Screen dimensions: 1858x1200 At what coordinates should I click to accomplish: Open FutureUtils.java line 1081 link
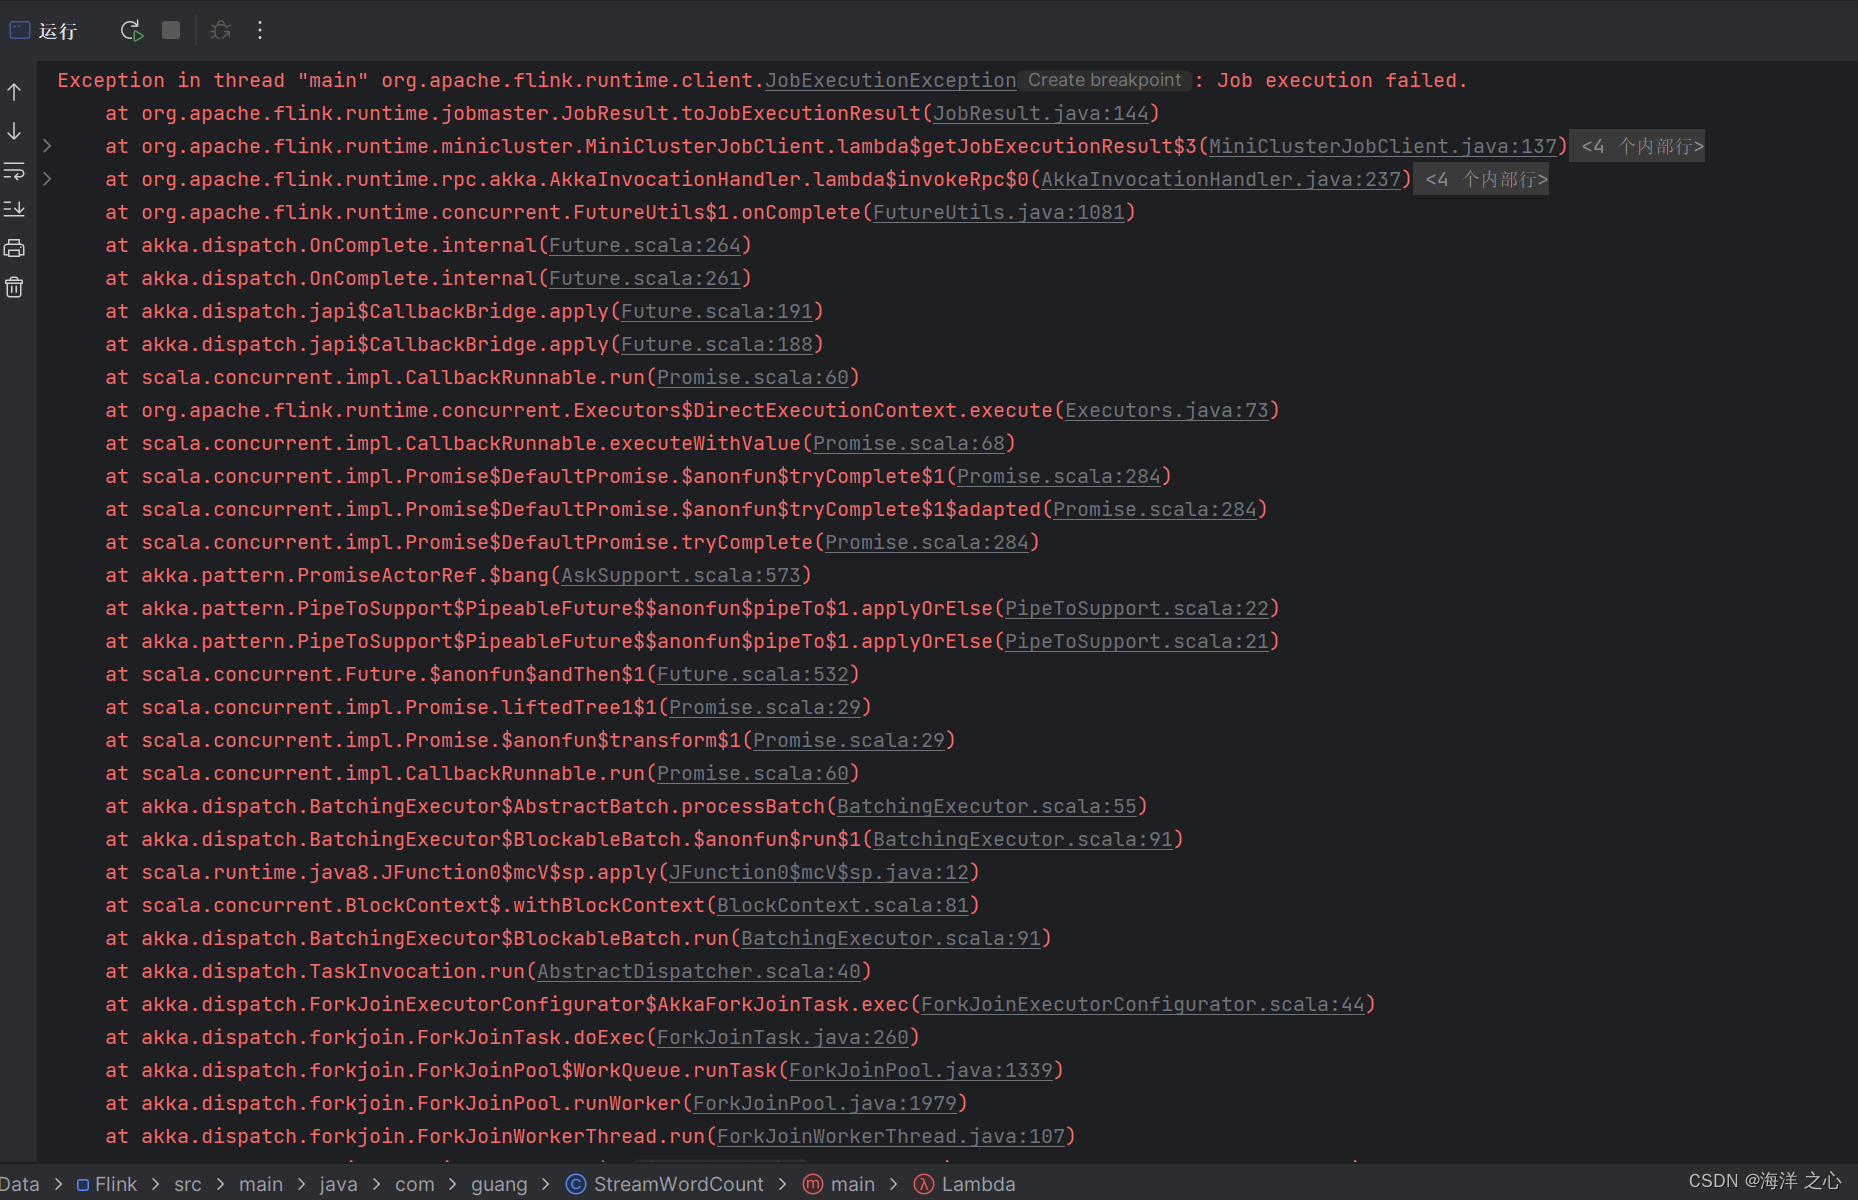999,211
